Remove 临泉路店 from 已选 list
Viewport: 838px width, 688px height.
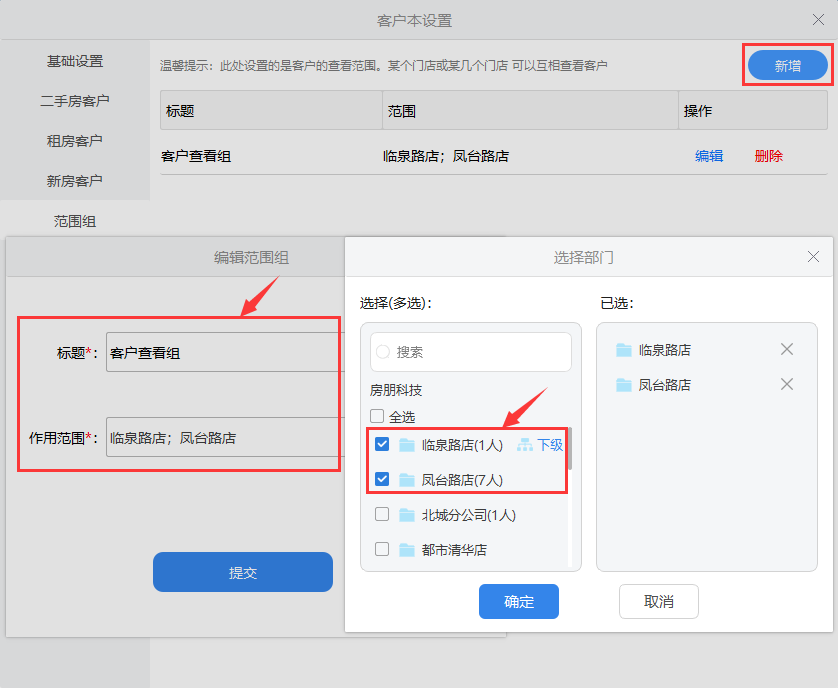(x=786, y=349)
